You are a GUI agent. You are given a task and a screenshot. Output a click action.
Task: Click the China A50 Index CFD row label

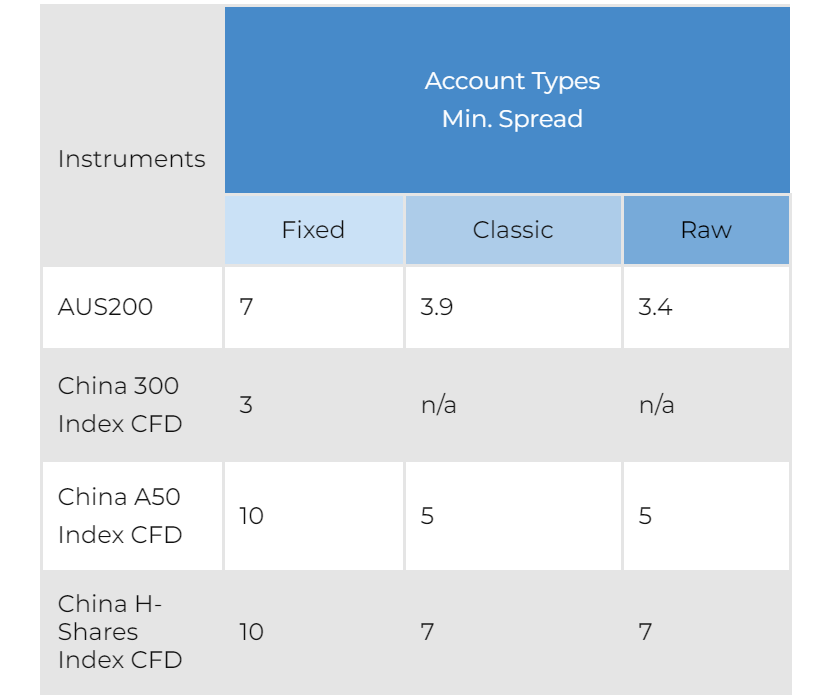[x=120, y=516]
